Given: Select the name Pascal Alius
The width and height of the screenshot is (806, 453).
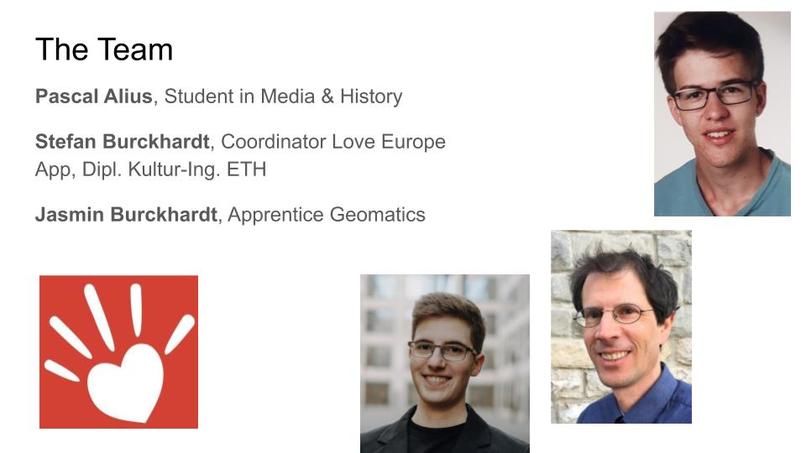Looking at the screenshot, I should (x=94, y=96).
